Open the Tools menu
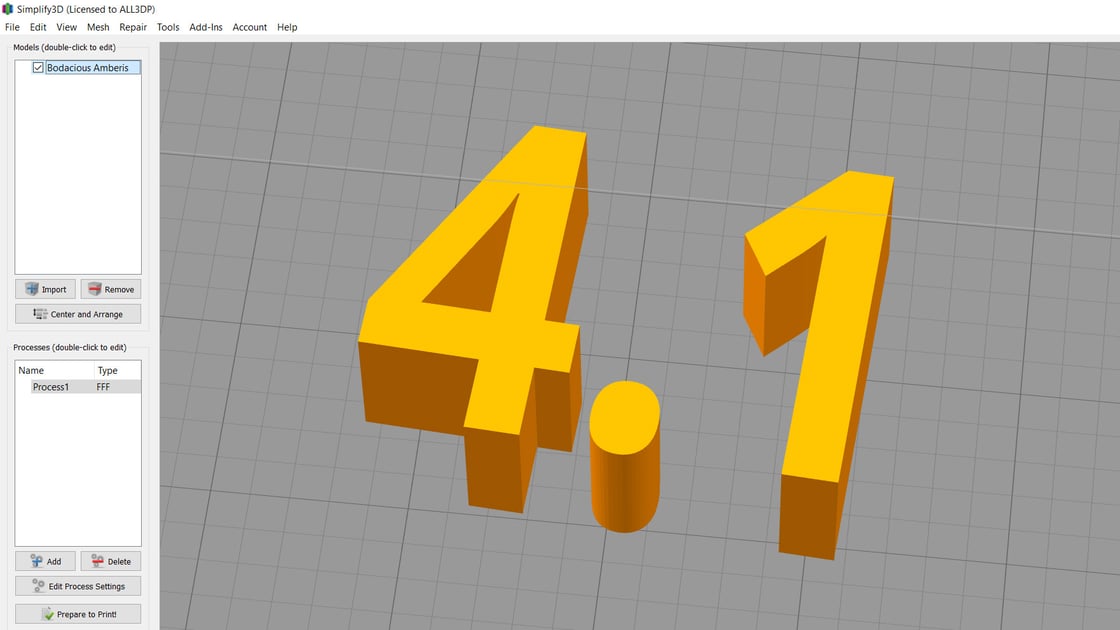 pos(166,27)
